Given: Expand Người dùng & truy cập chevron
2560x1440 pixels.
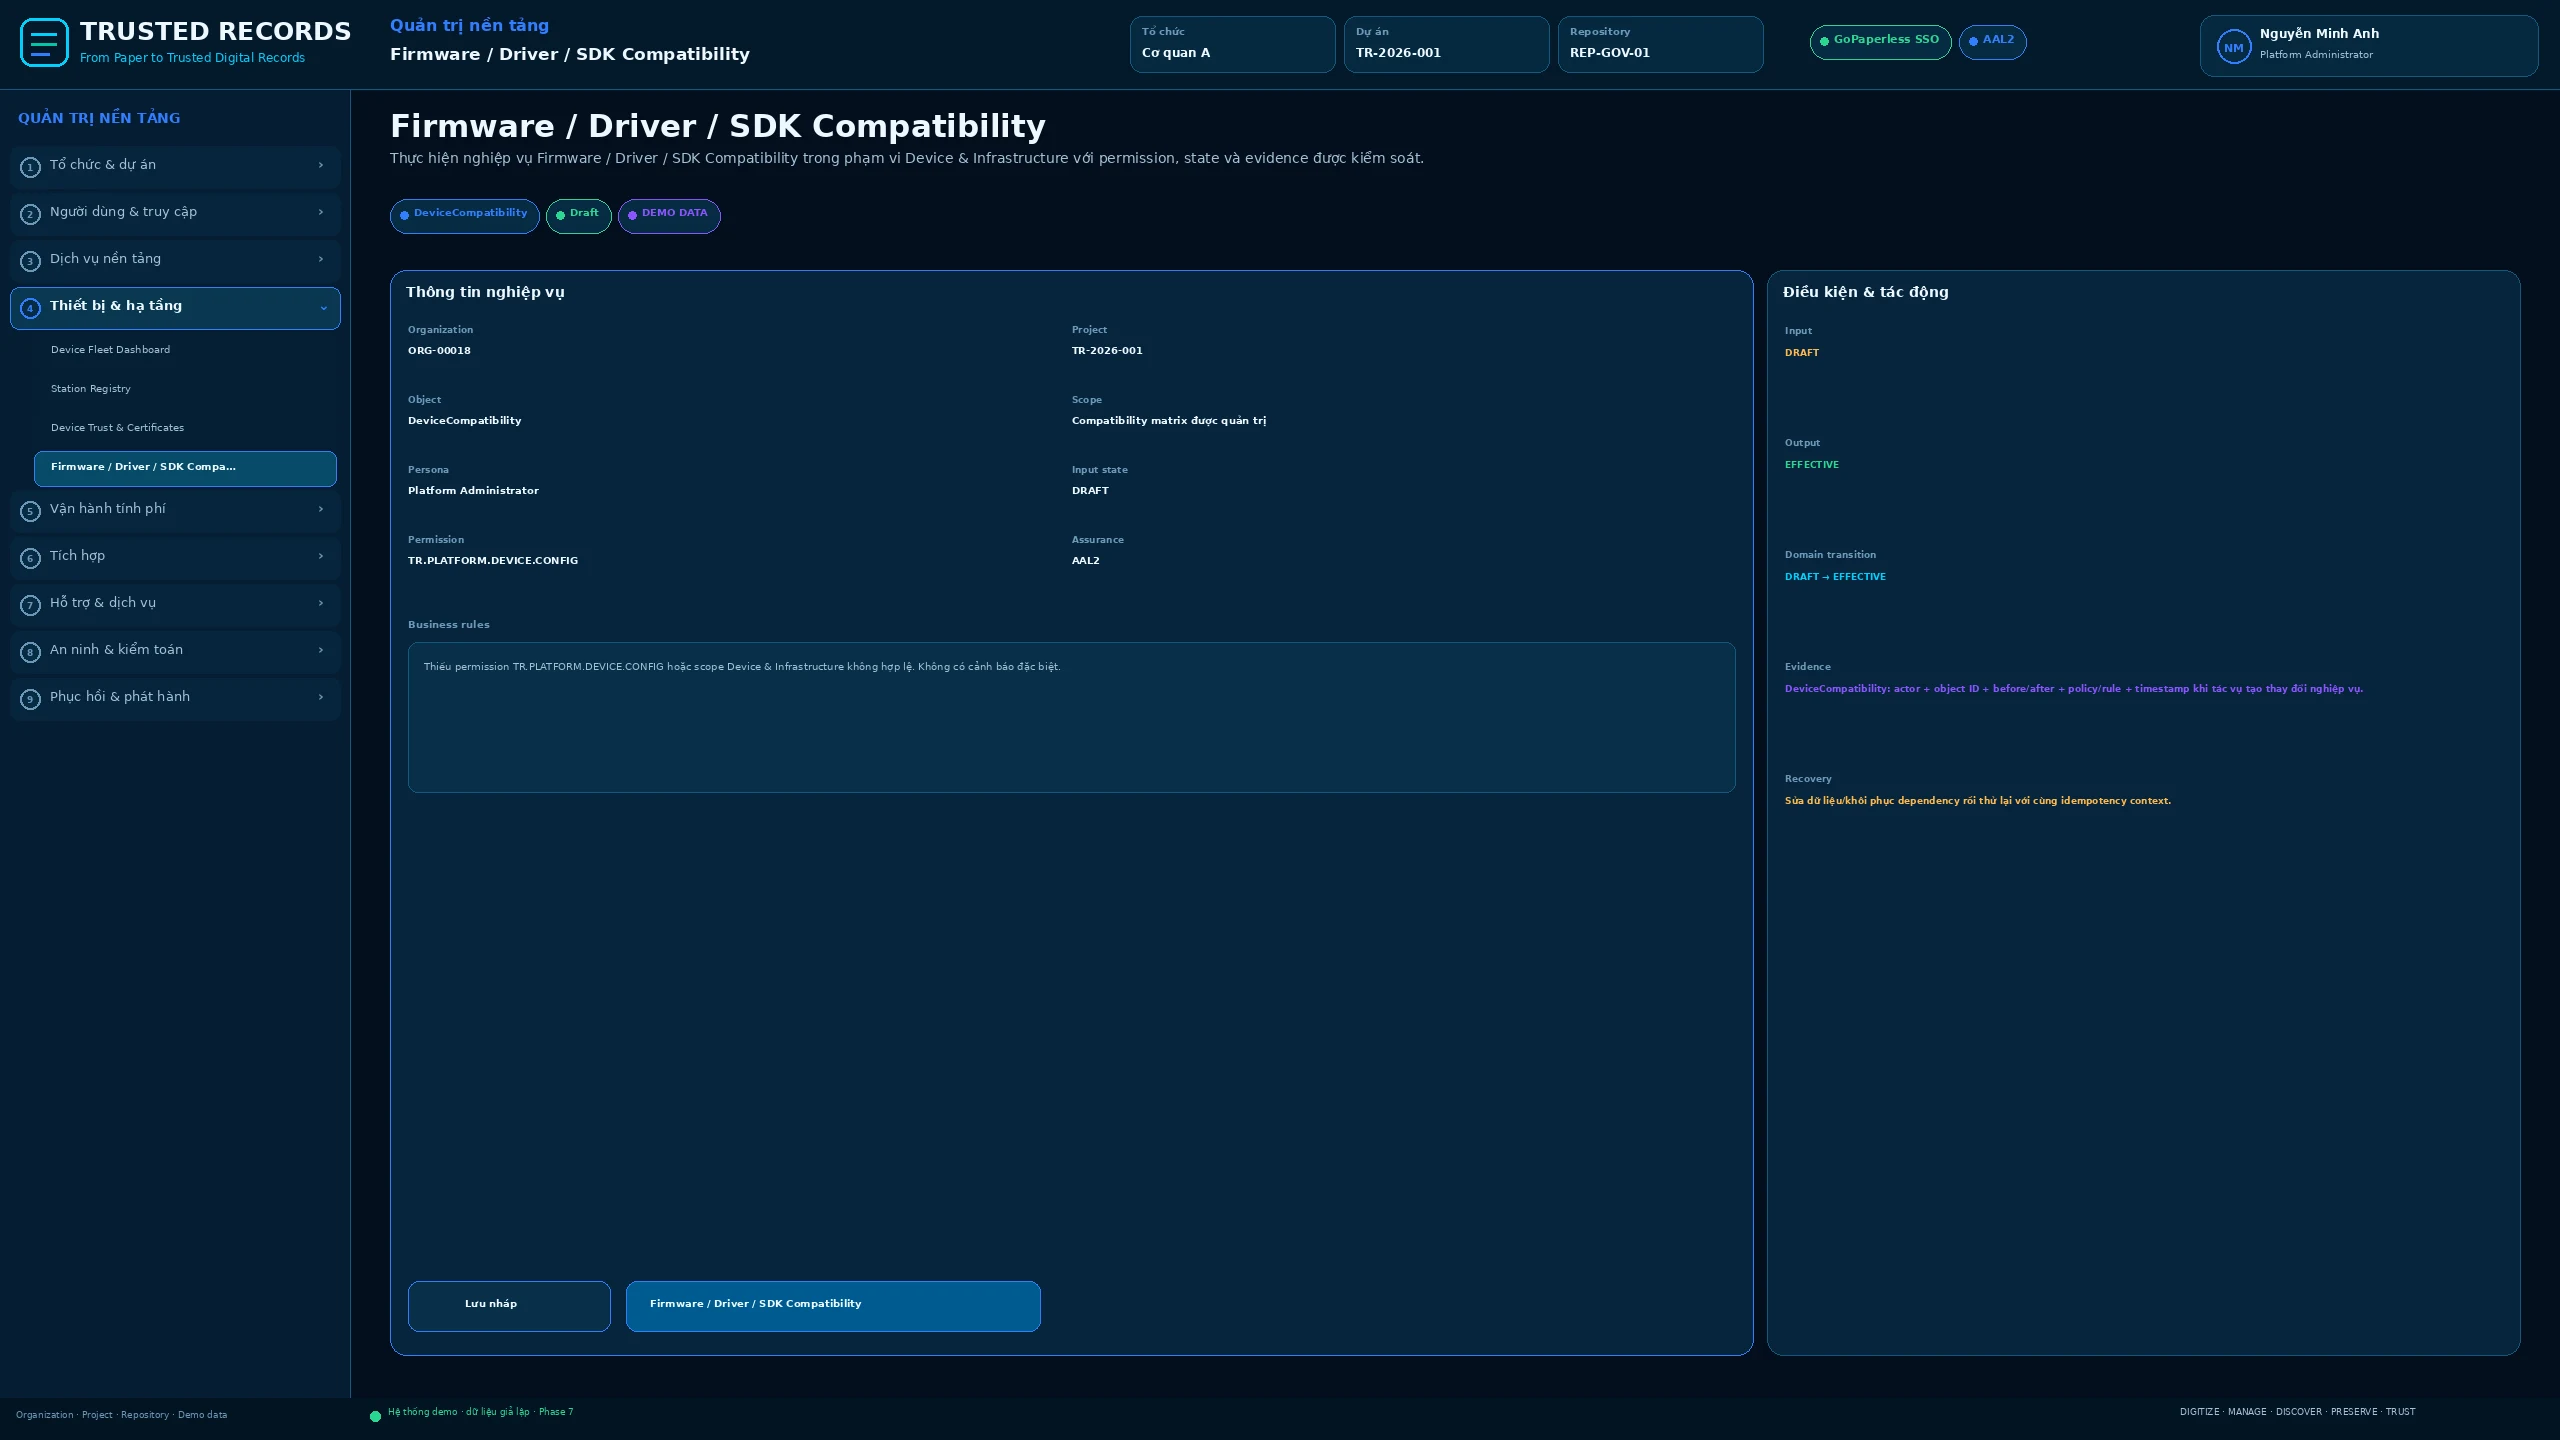Looking at the screenshot, I should pos(321,212).
